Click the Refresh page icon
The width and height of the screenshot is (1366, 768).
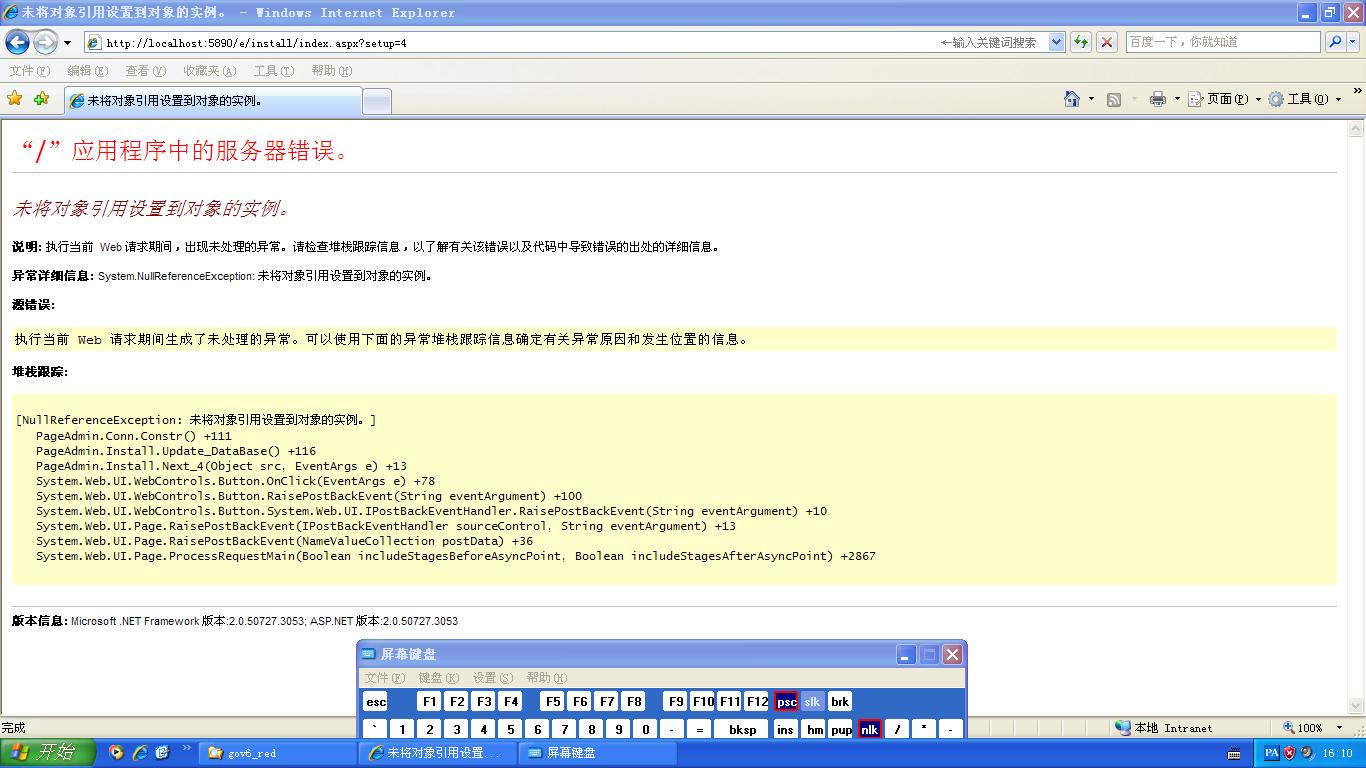(x=1080, y=42)
